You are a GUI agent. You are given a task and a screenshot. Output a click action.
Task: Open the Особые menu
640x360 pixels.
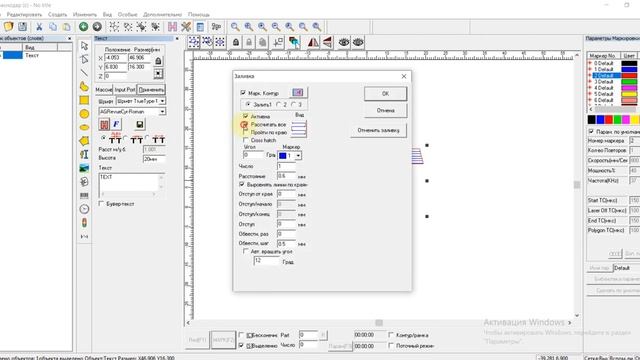pyautogui.click(x=127, y=14)
